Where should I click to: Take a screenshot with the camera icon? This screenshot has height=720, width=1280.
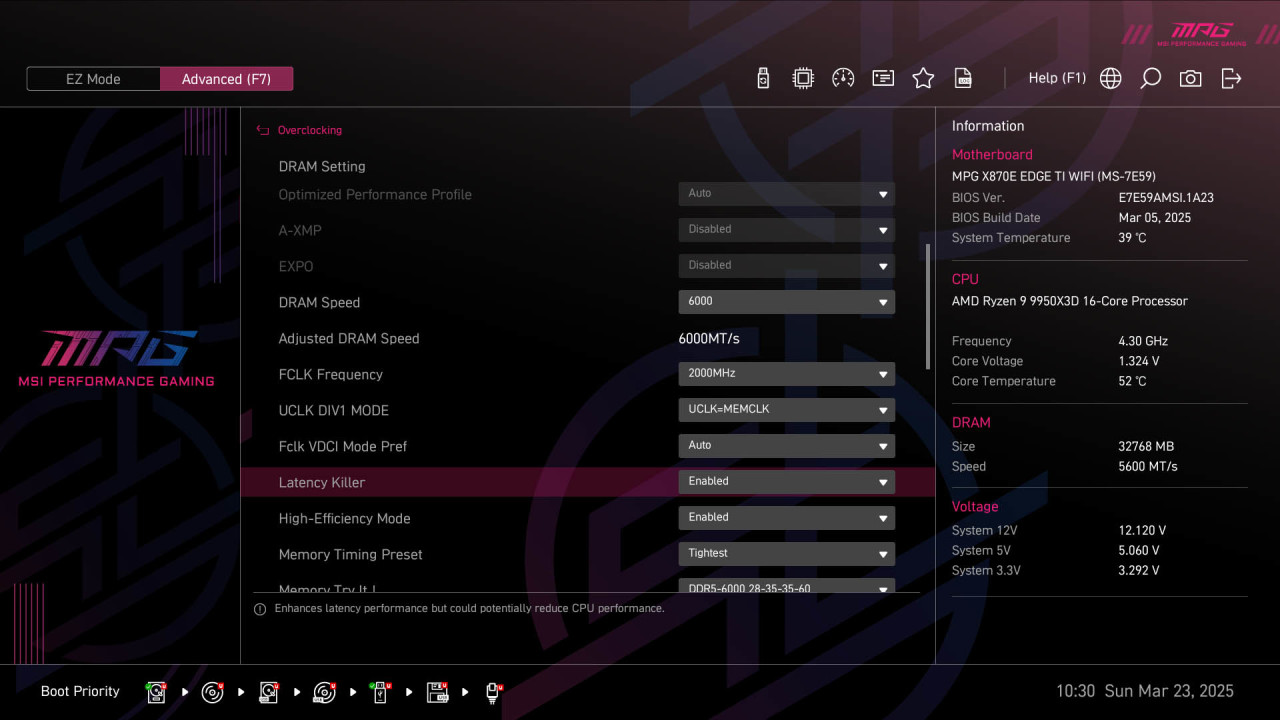point(1190,78)
